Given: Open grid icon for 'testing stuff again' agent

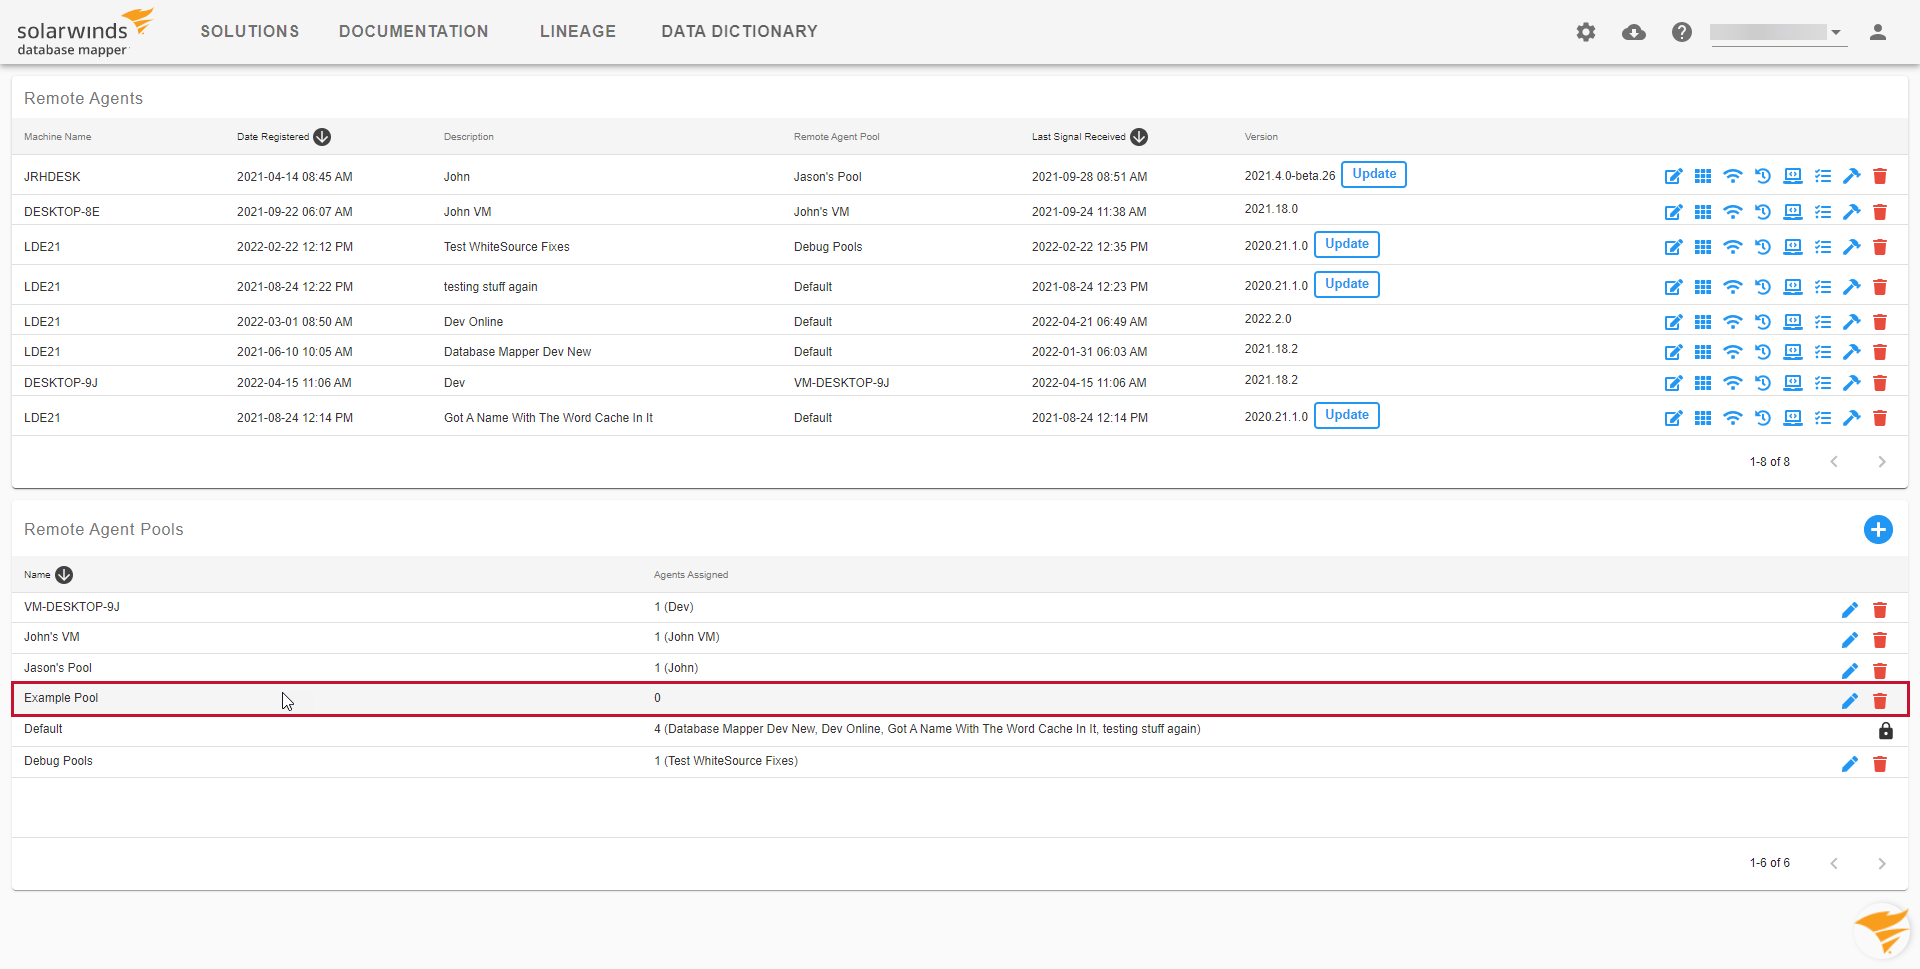Looking at the screenshot, I should tap(1703, 287).
